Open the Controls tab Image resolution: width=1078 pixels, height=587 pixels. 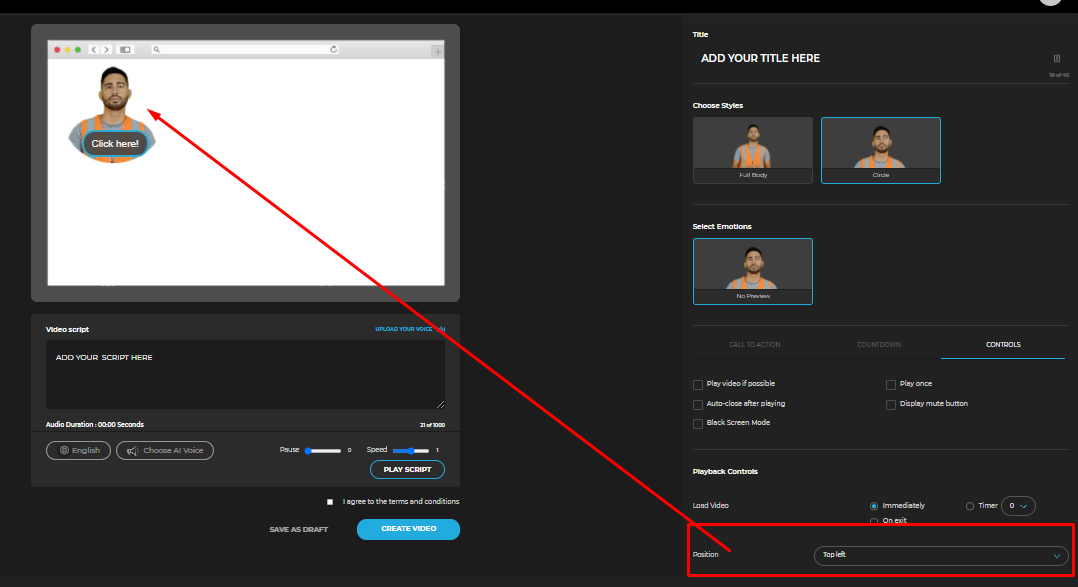pyautogui.click(x=1003, y=344)
